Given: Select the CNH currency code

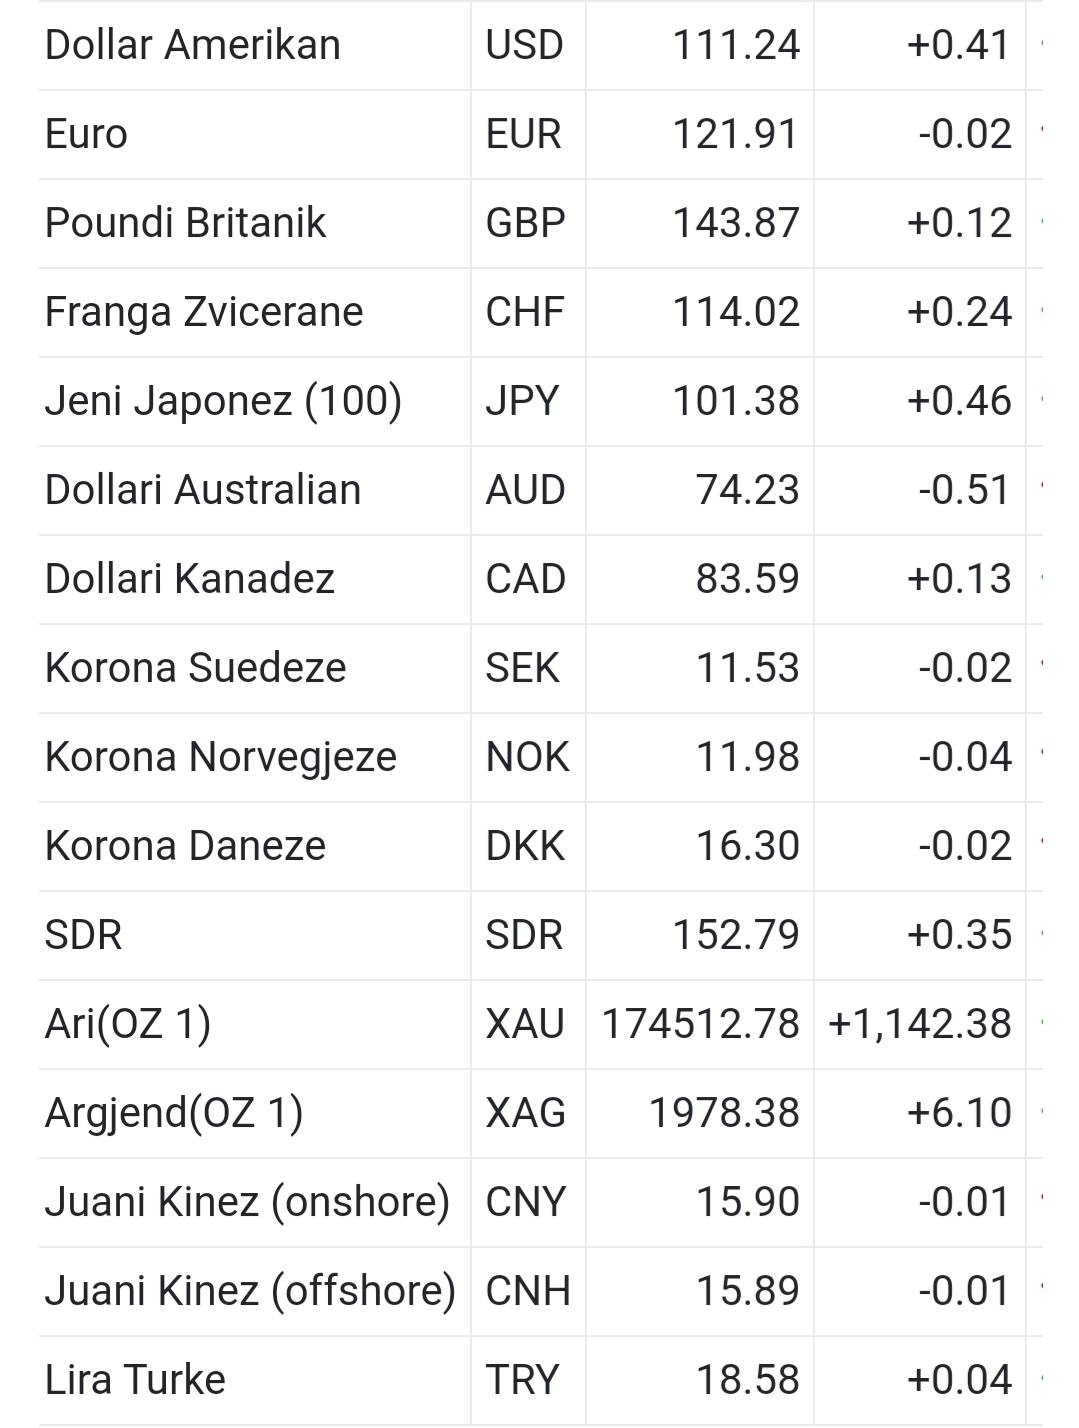Looking at the screenshot, I should [528, 1291].
